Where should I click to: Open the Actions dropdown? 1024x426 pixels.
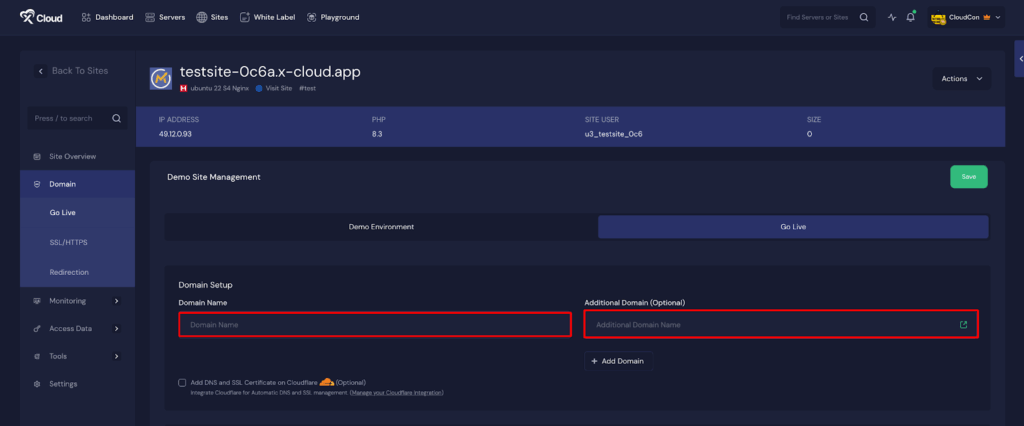[961, 78]
